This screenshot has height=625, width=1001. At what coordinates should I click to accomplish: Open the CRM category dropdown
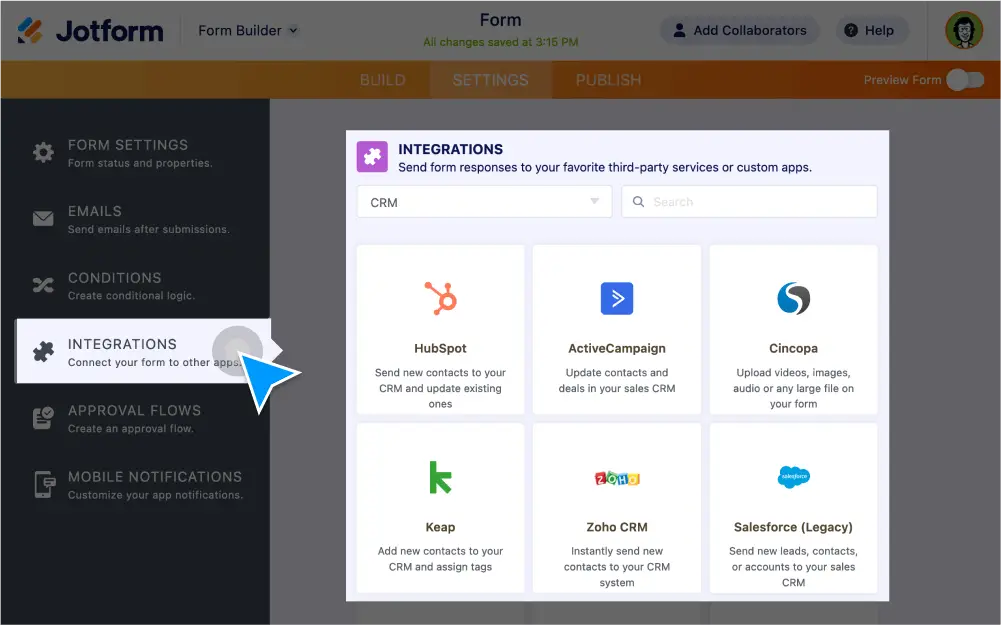484,201
